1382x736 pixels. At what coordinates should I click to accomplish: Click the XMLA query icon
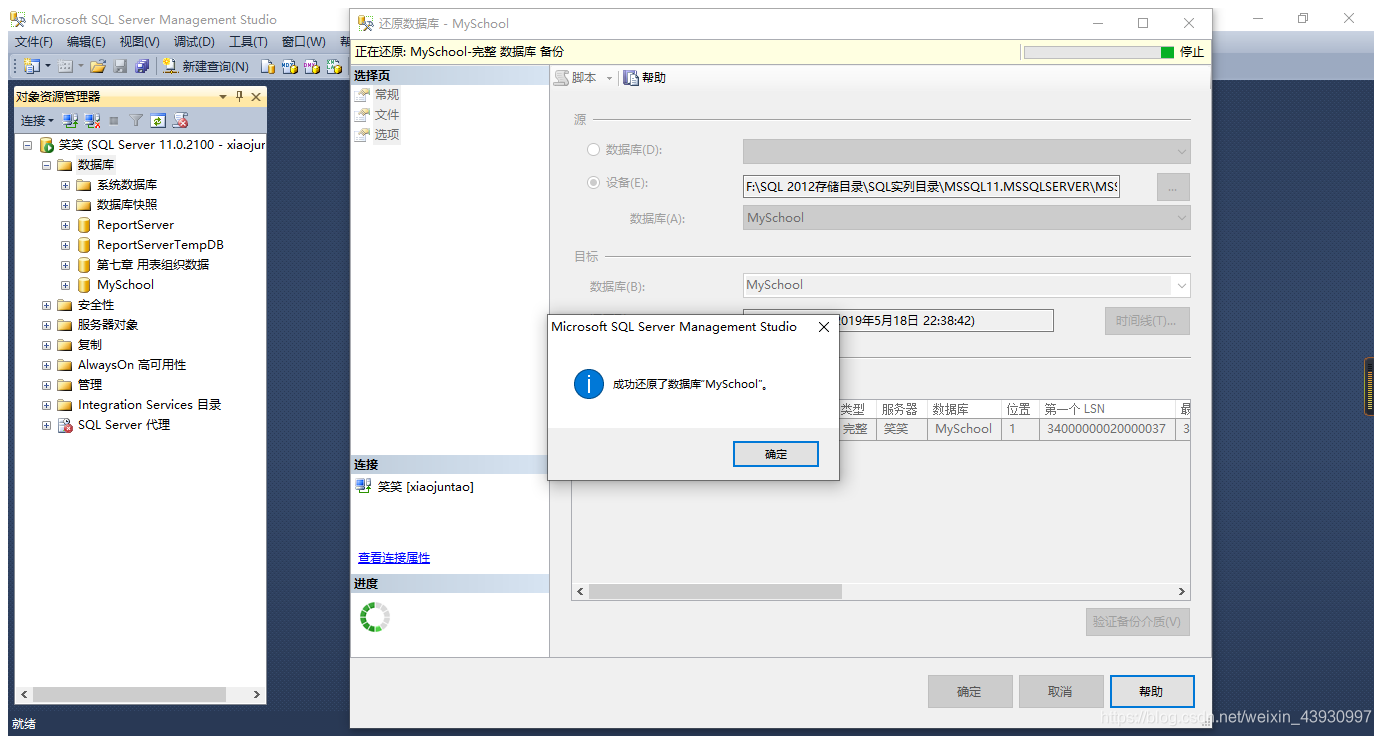click(334, 66)
